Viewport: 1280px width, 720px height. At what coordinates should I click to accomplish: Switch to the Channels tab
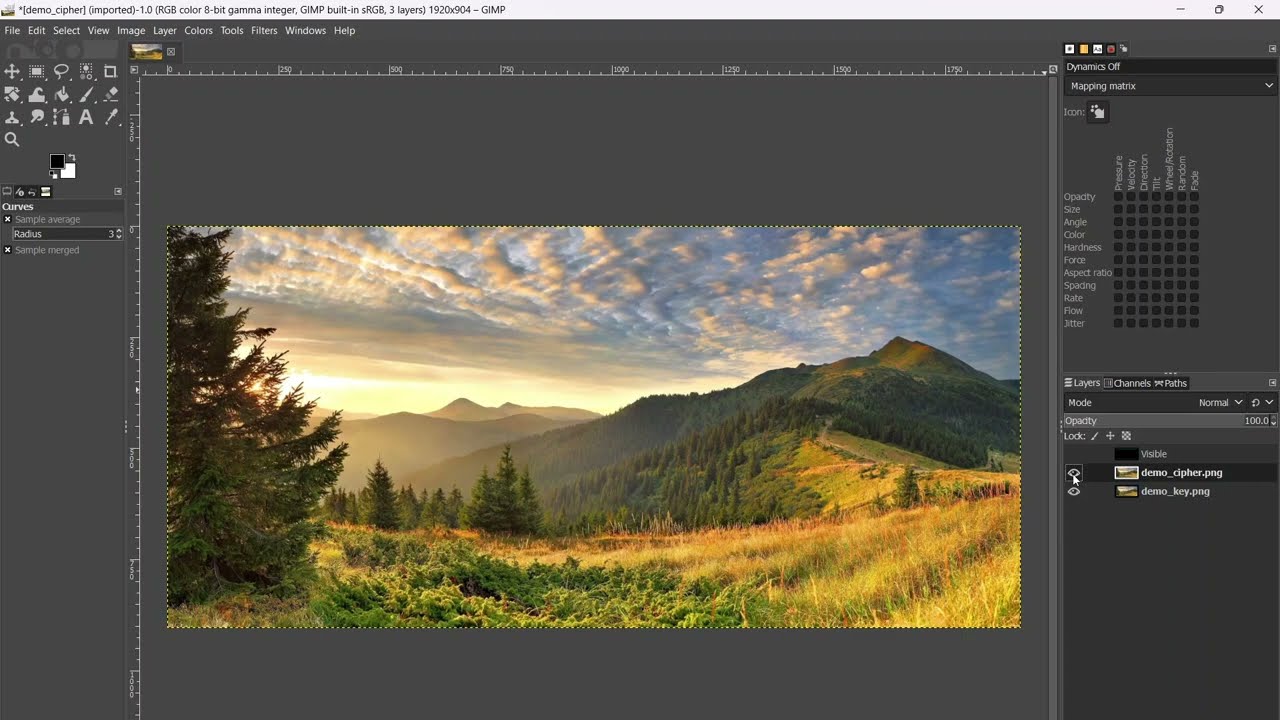tap(1127, 383)
